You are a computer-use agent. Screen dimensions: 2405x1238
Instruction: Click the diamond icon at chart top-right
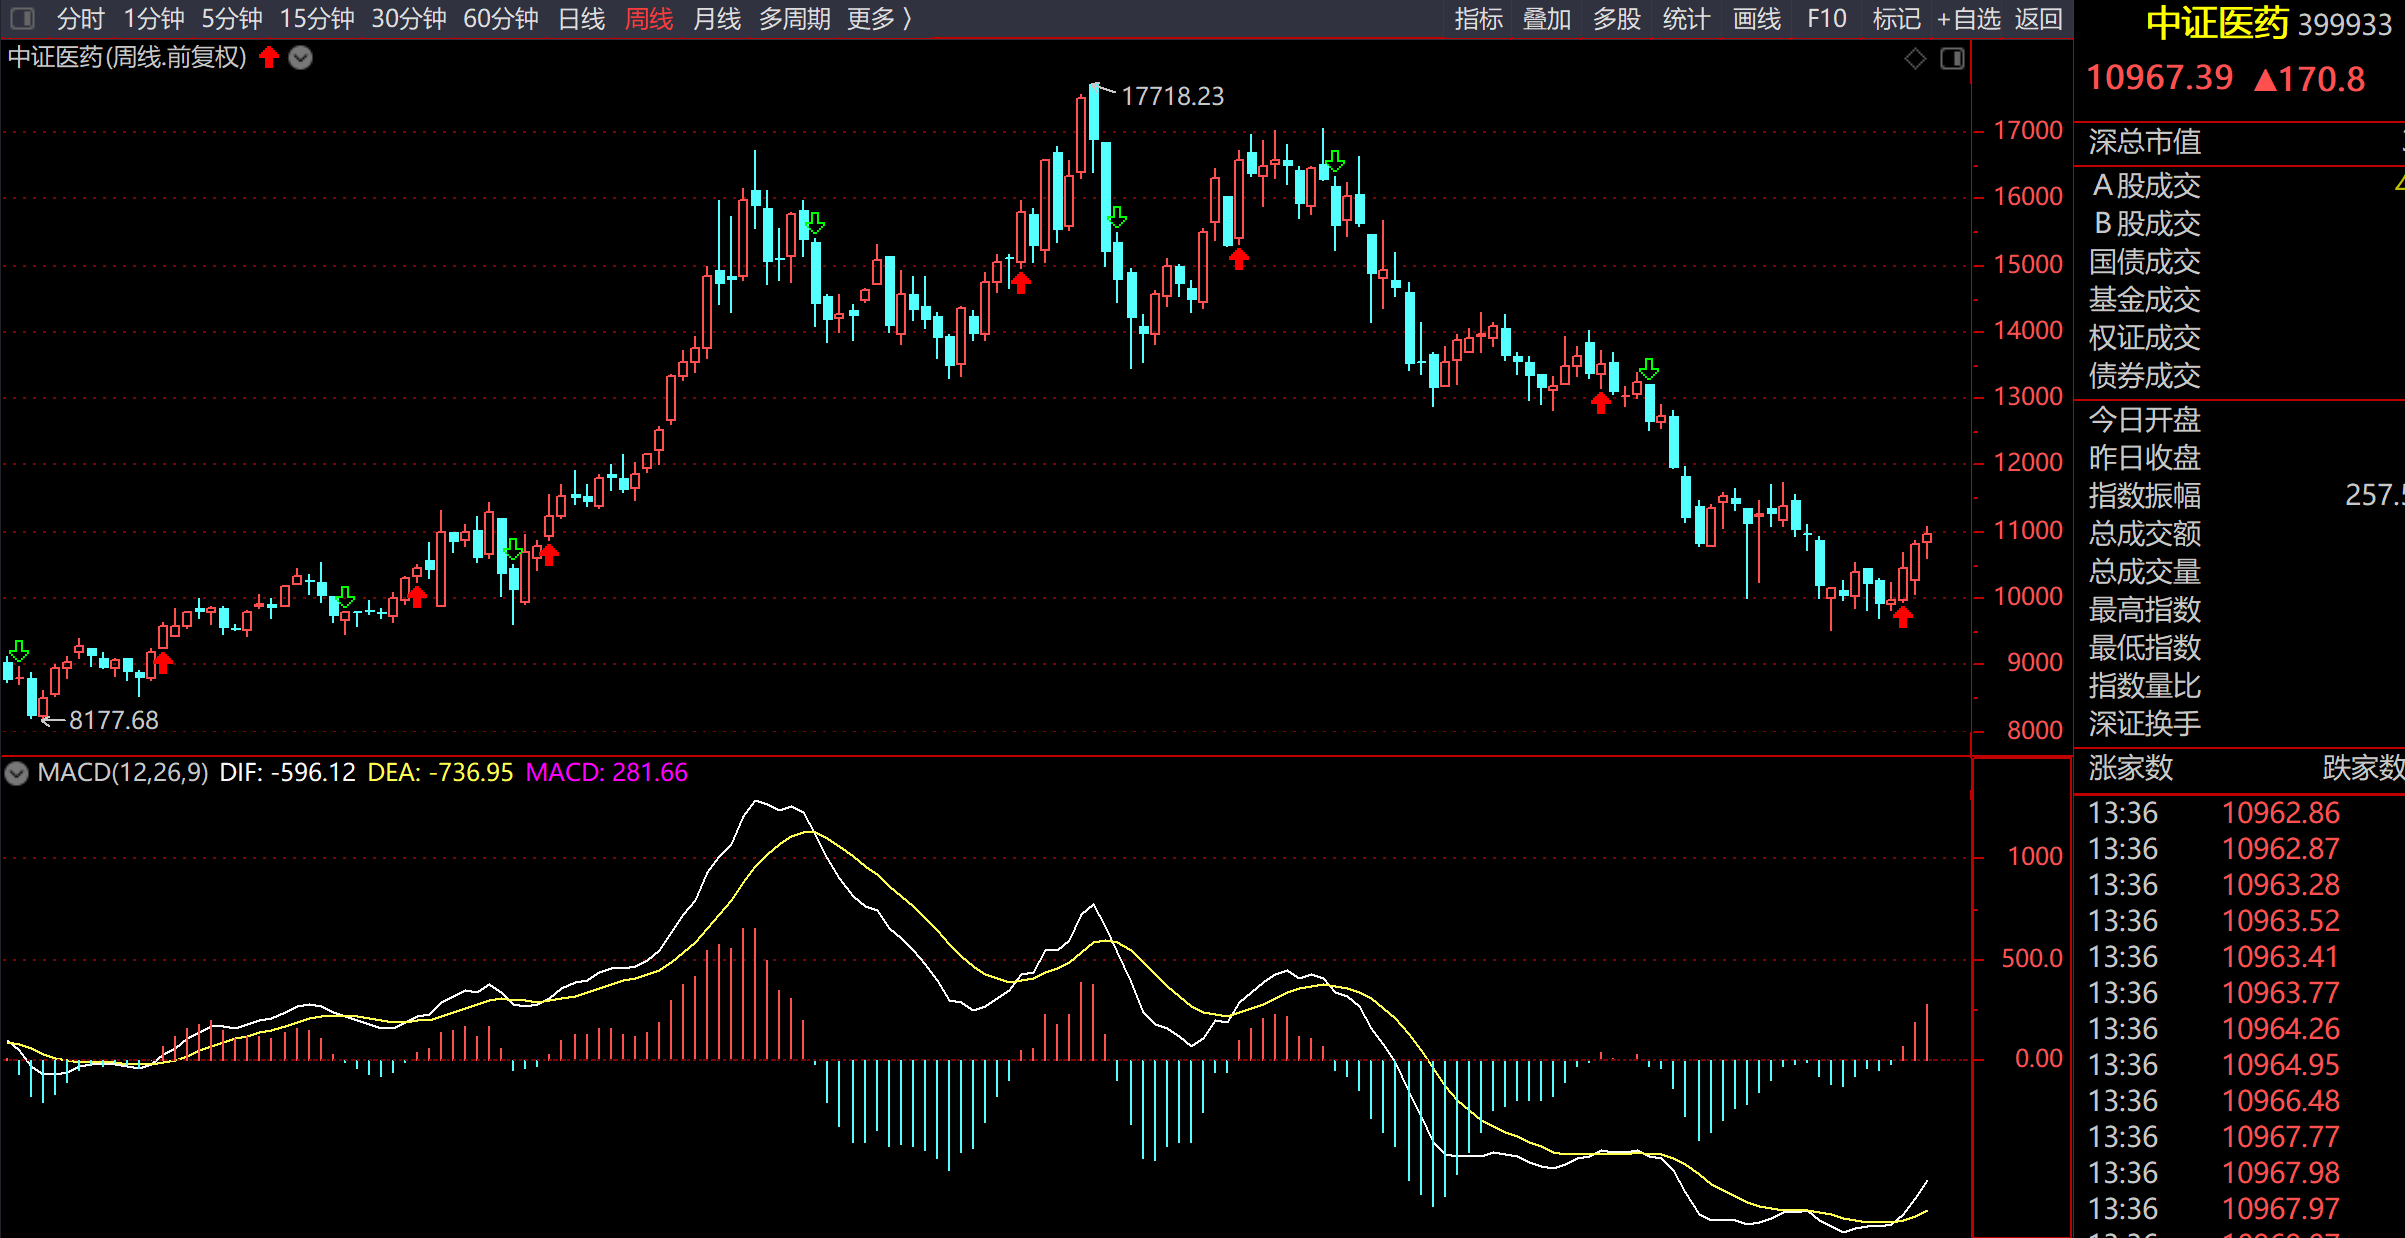(x=1915, y=58)
